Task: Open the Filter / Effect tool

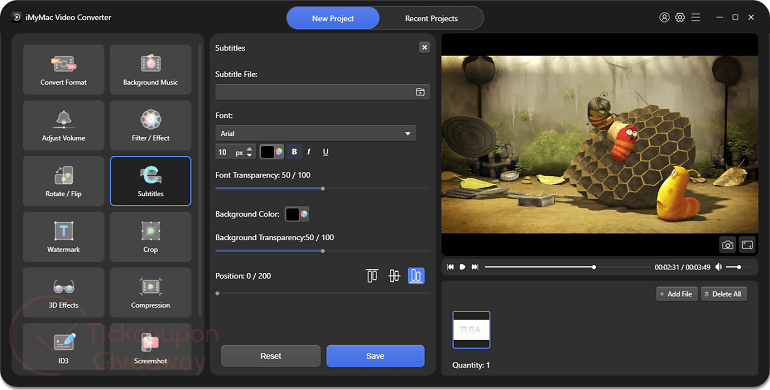Action: click(150, 125)
